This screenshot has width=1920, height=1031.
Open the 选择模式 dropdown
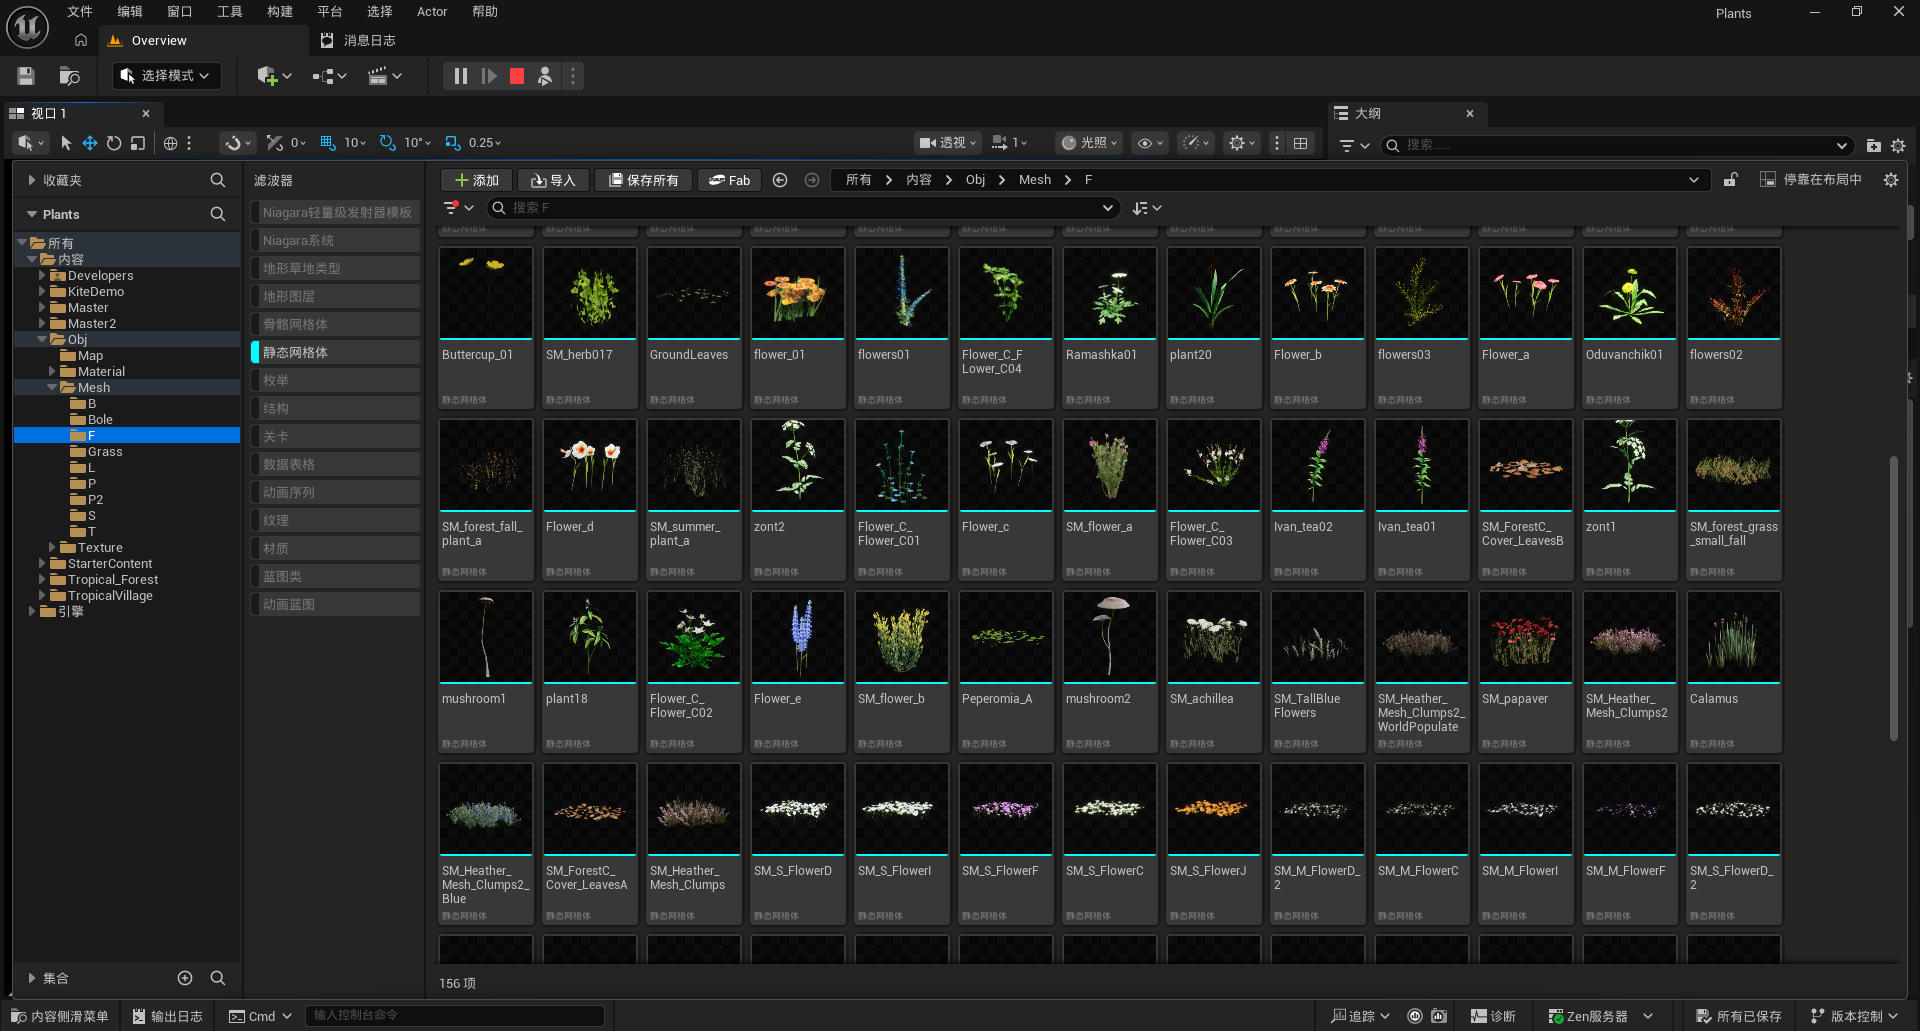pyautogui.click(x=166, y=76)
